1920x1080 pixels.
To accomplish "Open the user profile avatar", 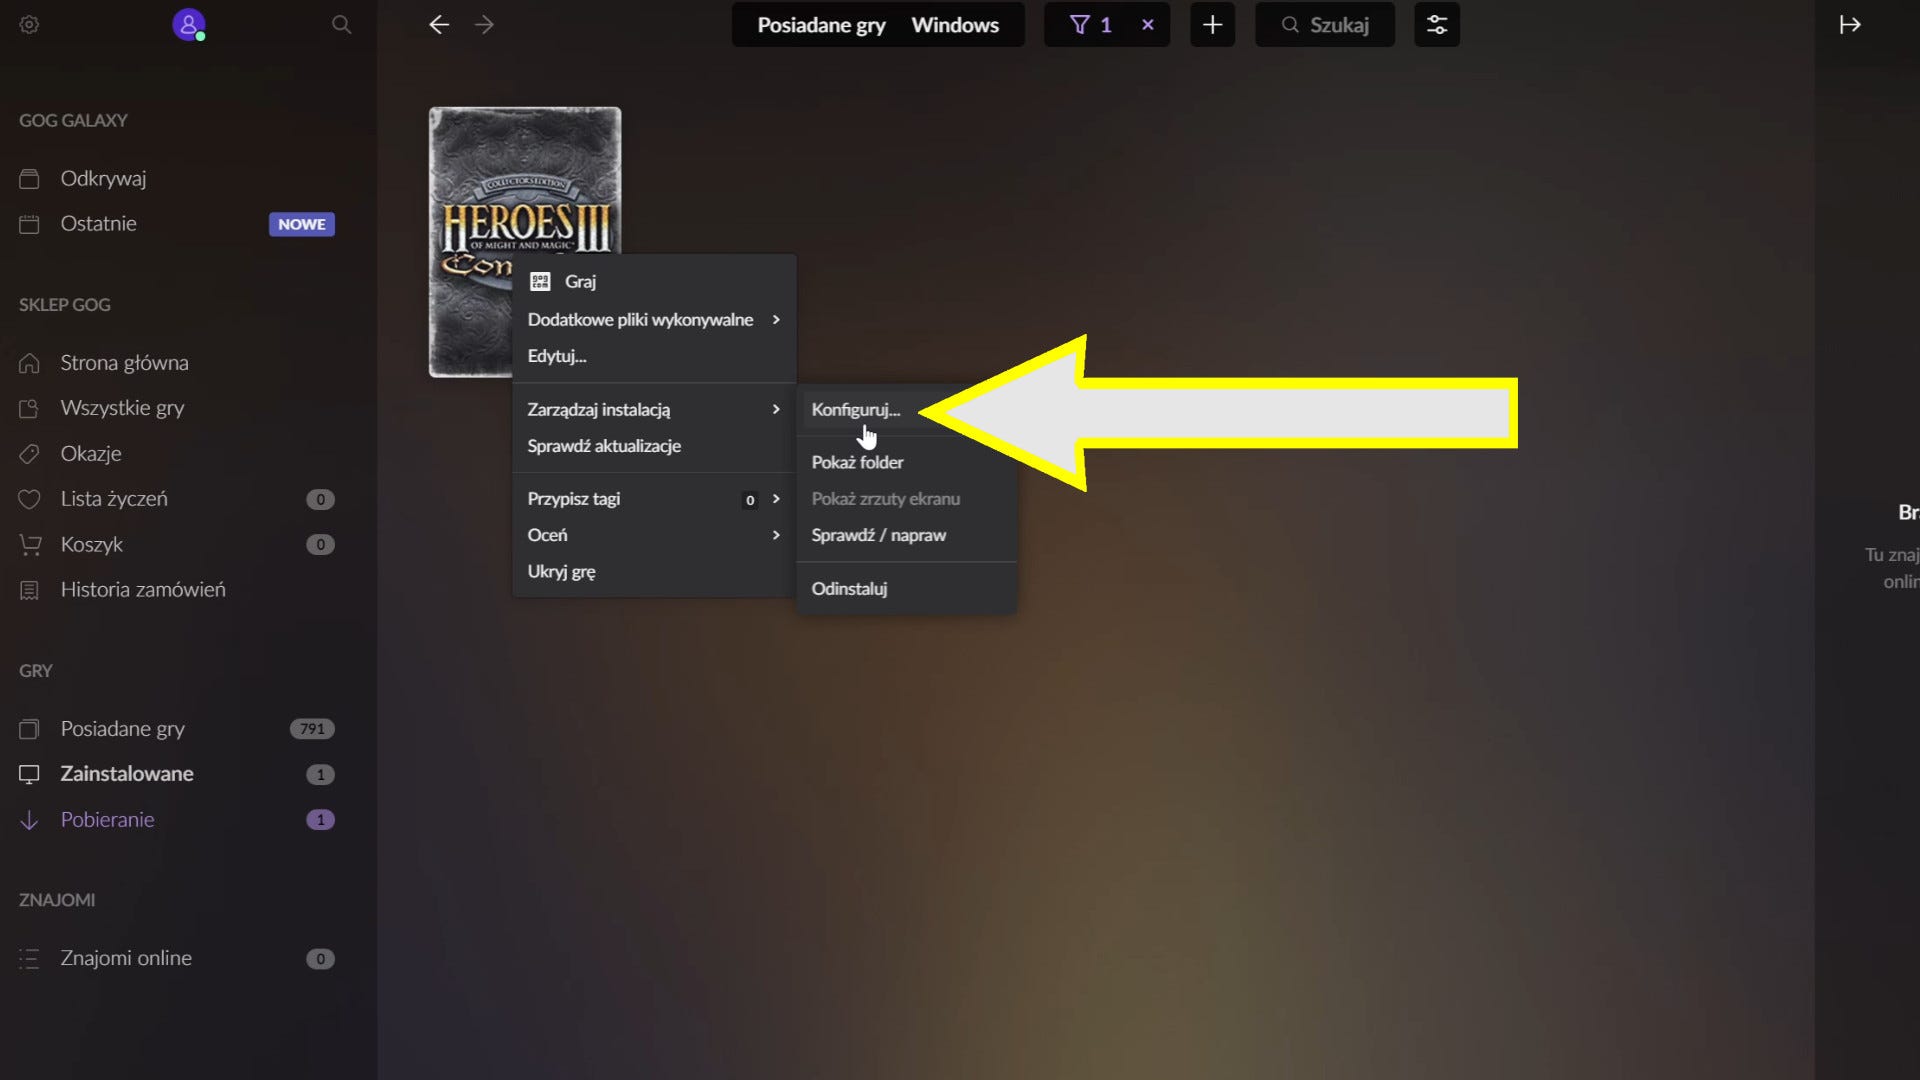I will tap(188, 24).
